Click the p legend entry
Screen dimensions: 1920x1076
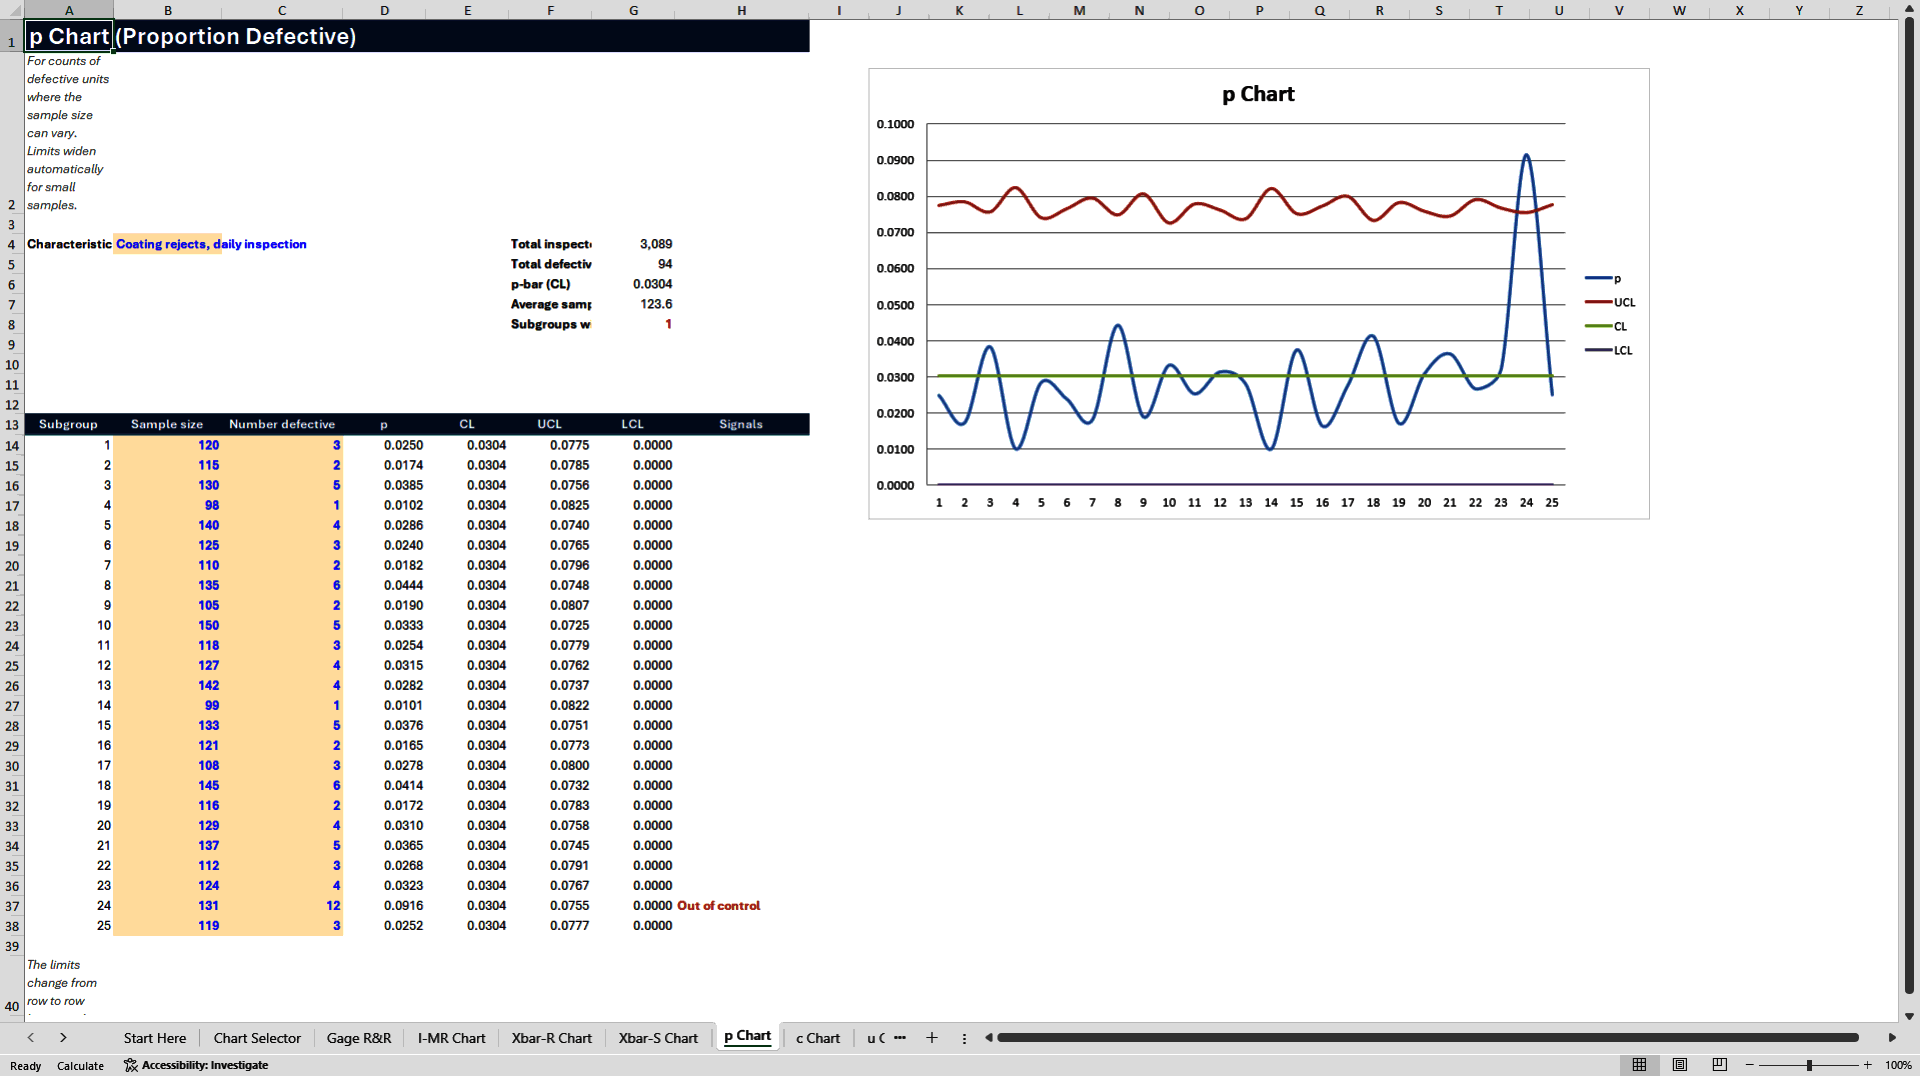click(x=1603, y=278)
